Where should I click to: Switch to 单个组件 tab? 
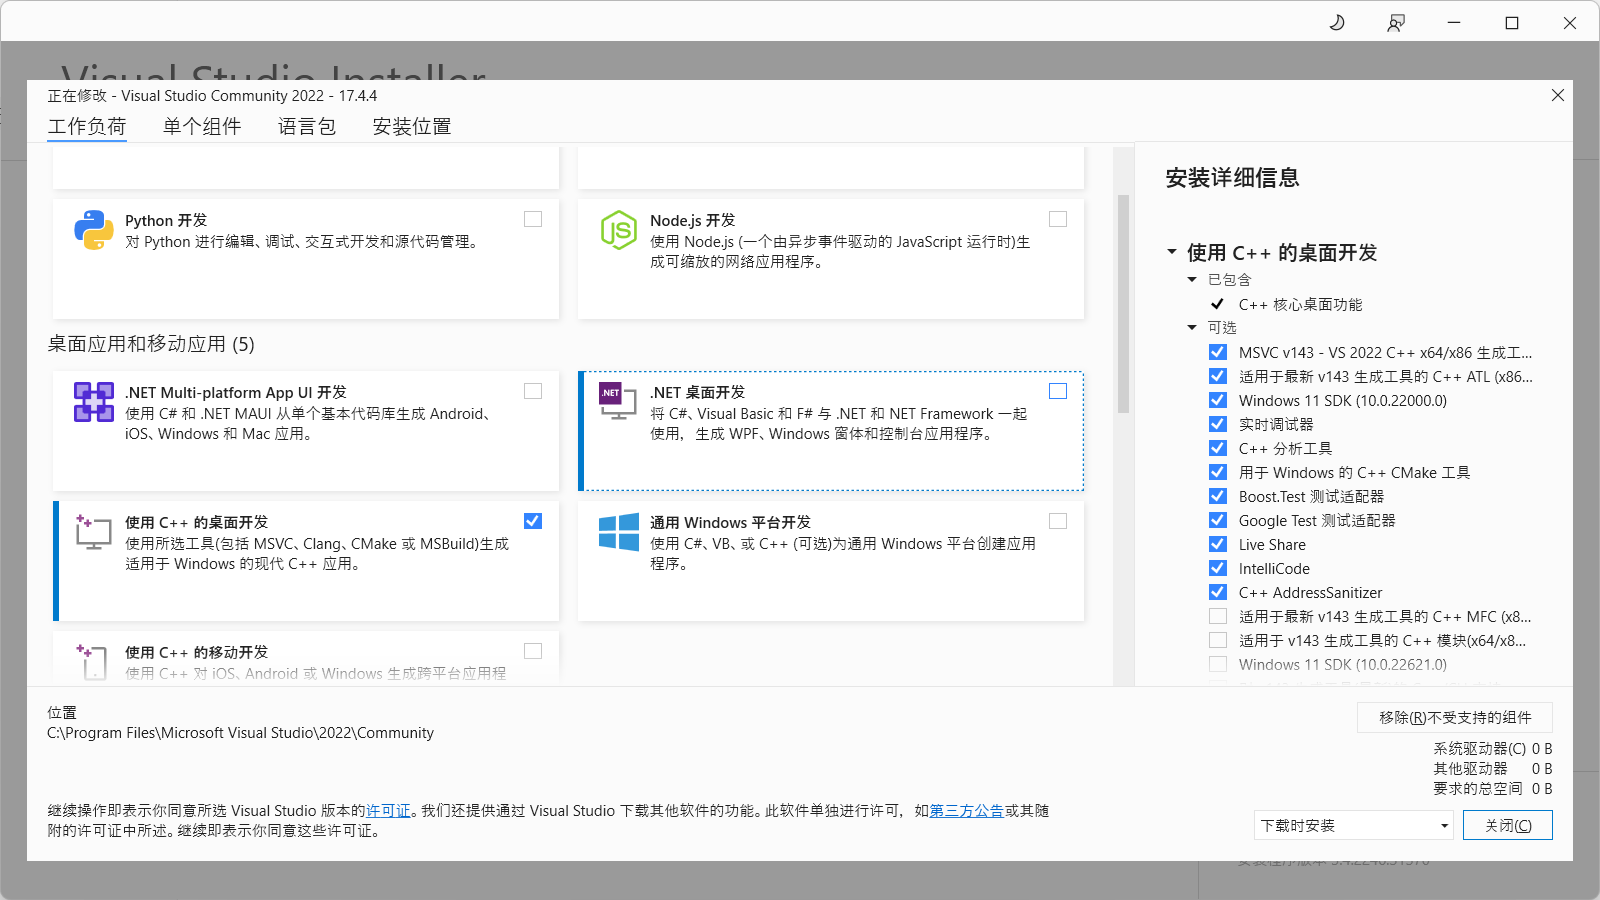click(x=202, y=127)
